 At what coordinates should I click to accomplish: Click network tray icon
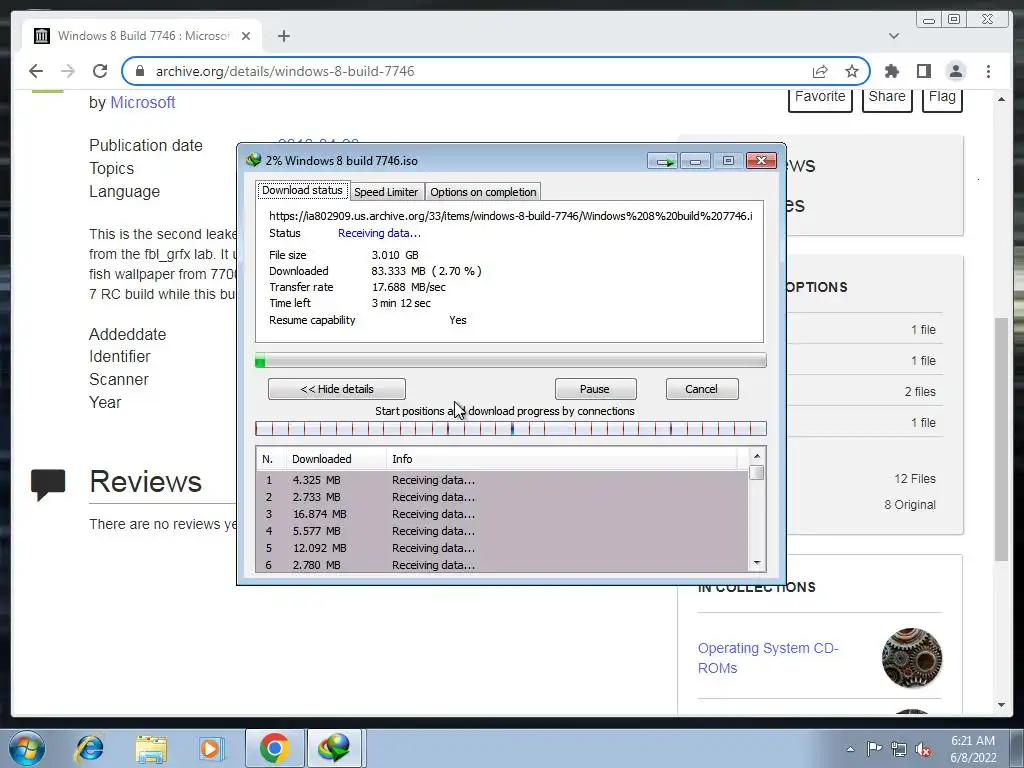point(899,749)
